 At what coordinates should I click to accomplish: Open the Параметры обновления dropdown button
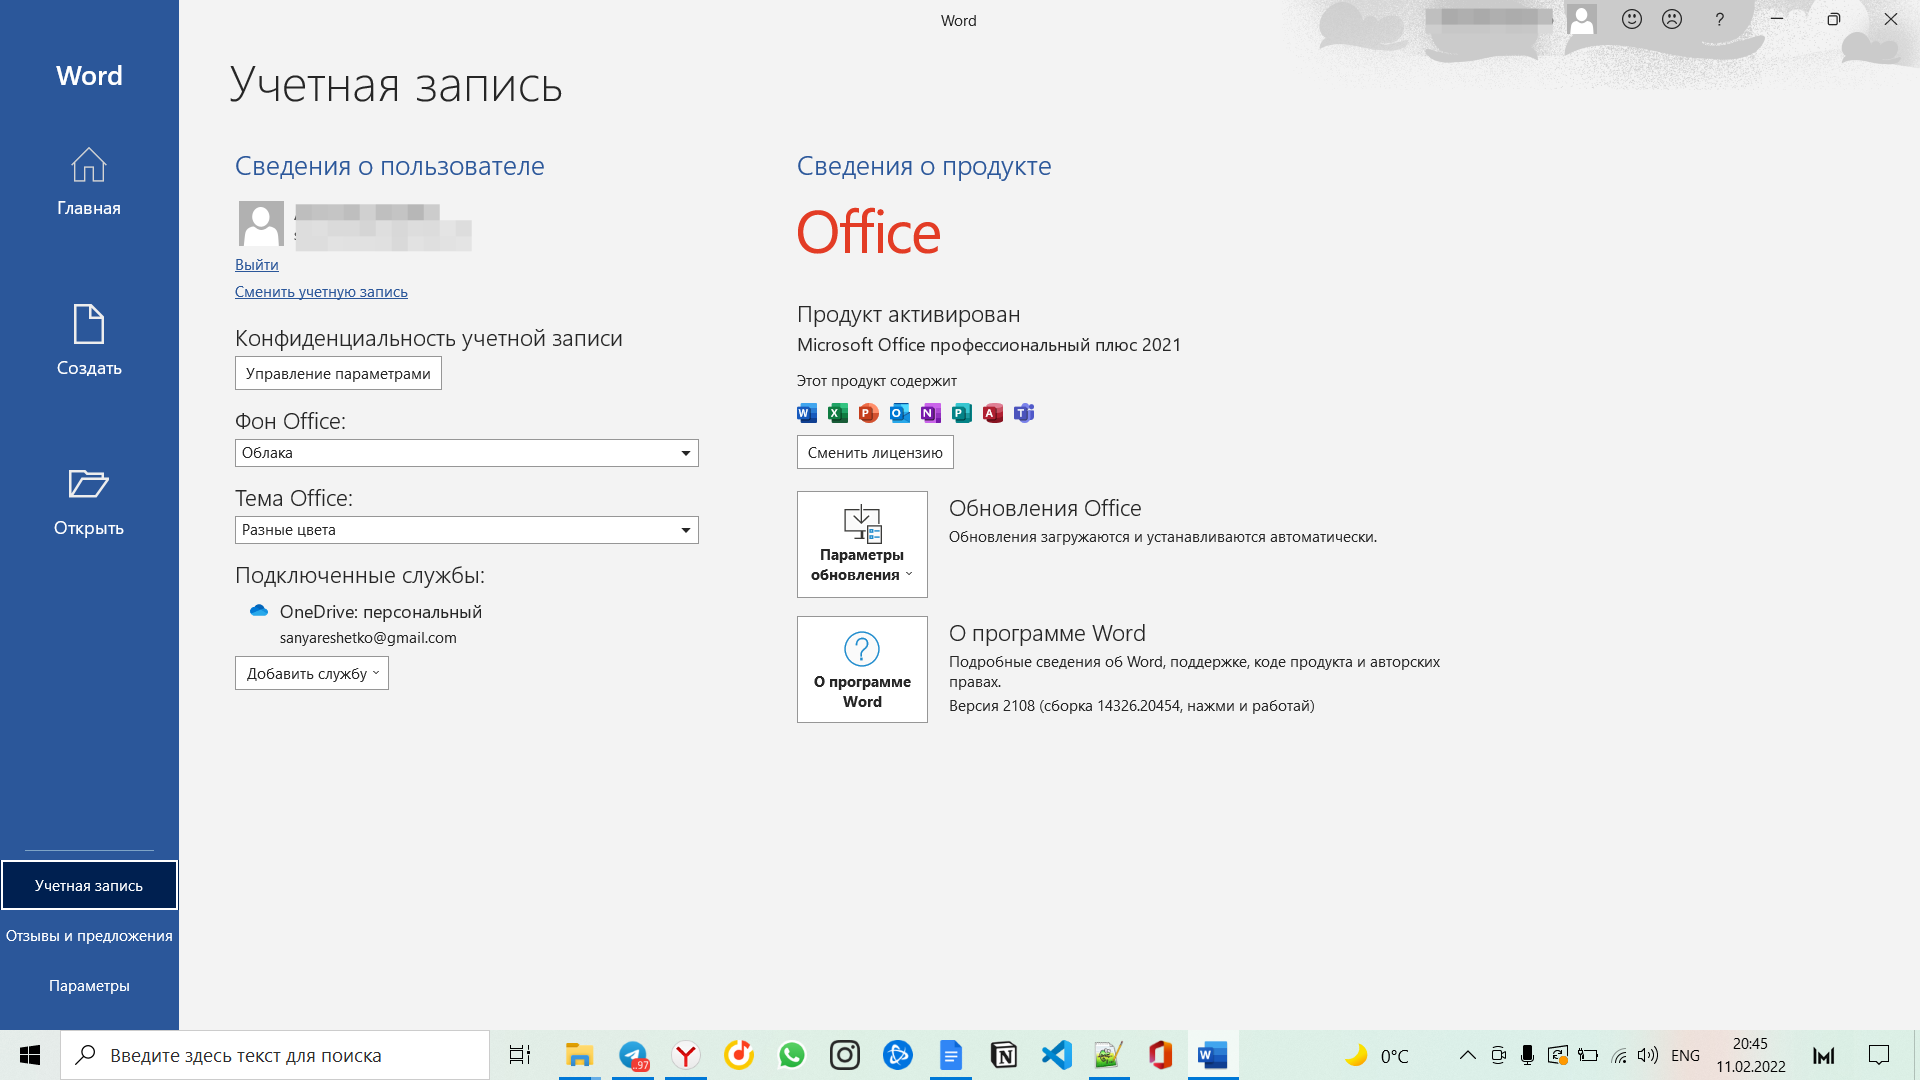[862, 544]
